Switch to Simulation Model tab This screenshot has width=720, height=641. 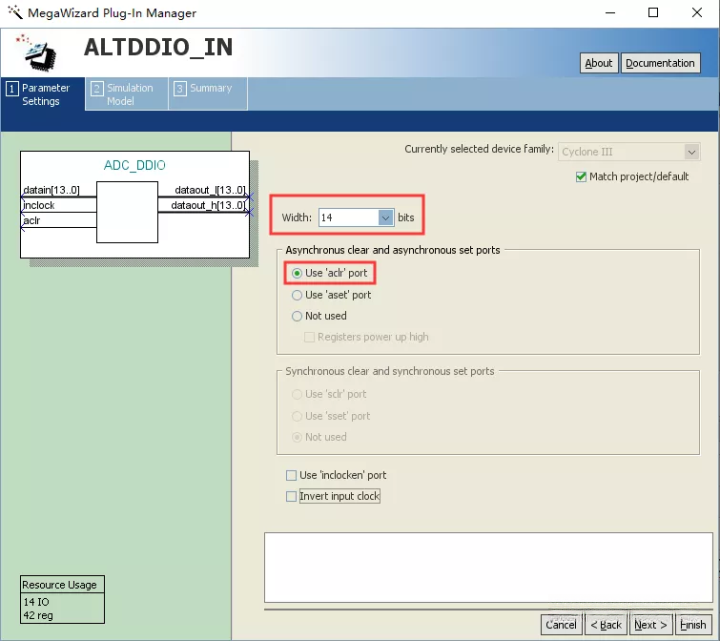pyautogui.click(x=127, y=94)
